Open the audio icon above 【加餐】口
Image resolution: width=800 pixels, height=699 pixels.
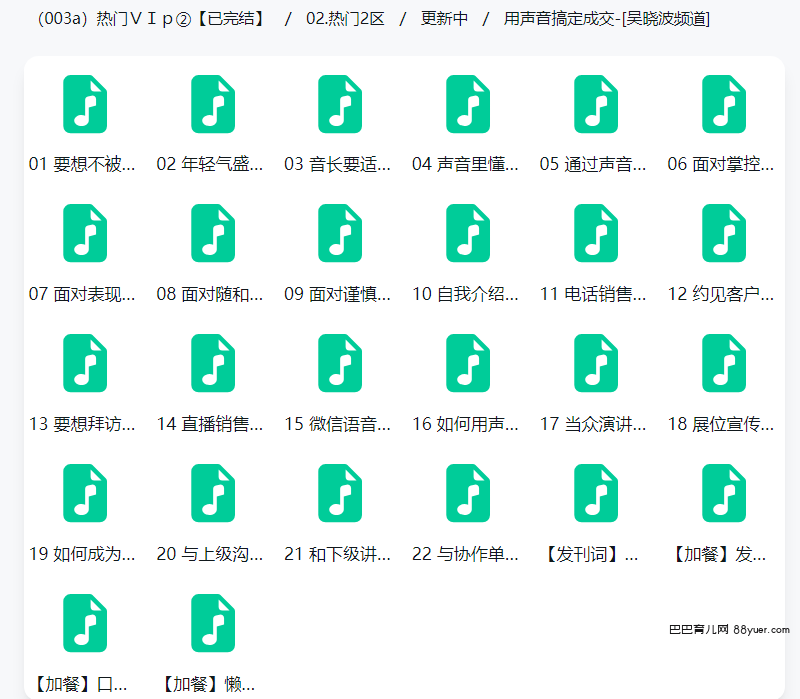point(85,623)
